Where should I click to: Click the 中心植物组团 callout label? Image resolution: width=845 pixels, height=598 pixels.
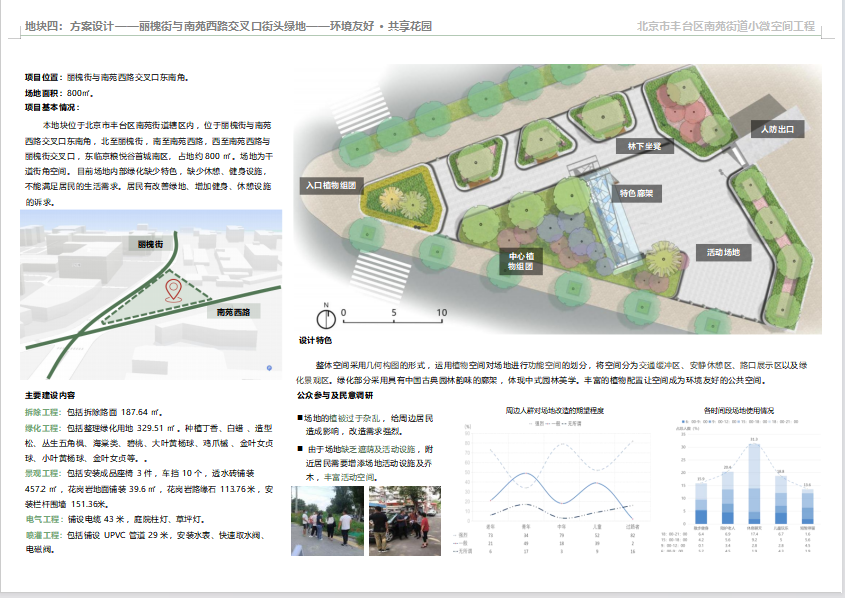(522, 262)
